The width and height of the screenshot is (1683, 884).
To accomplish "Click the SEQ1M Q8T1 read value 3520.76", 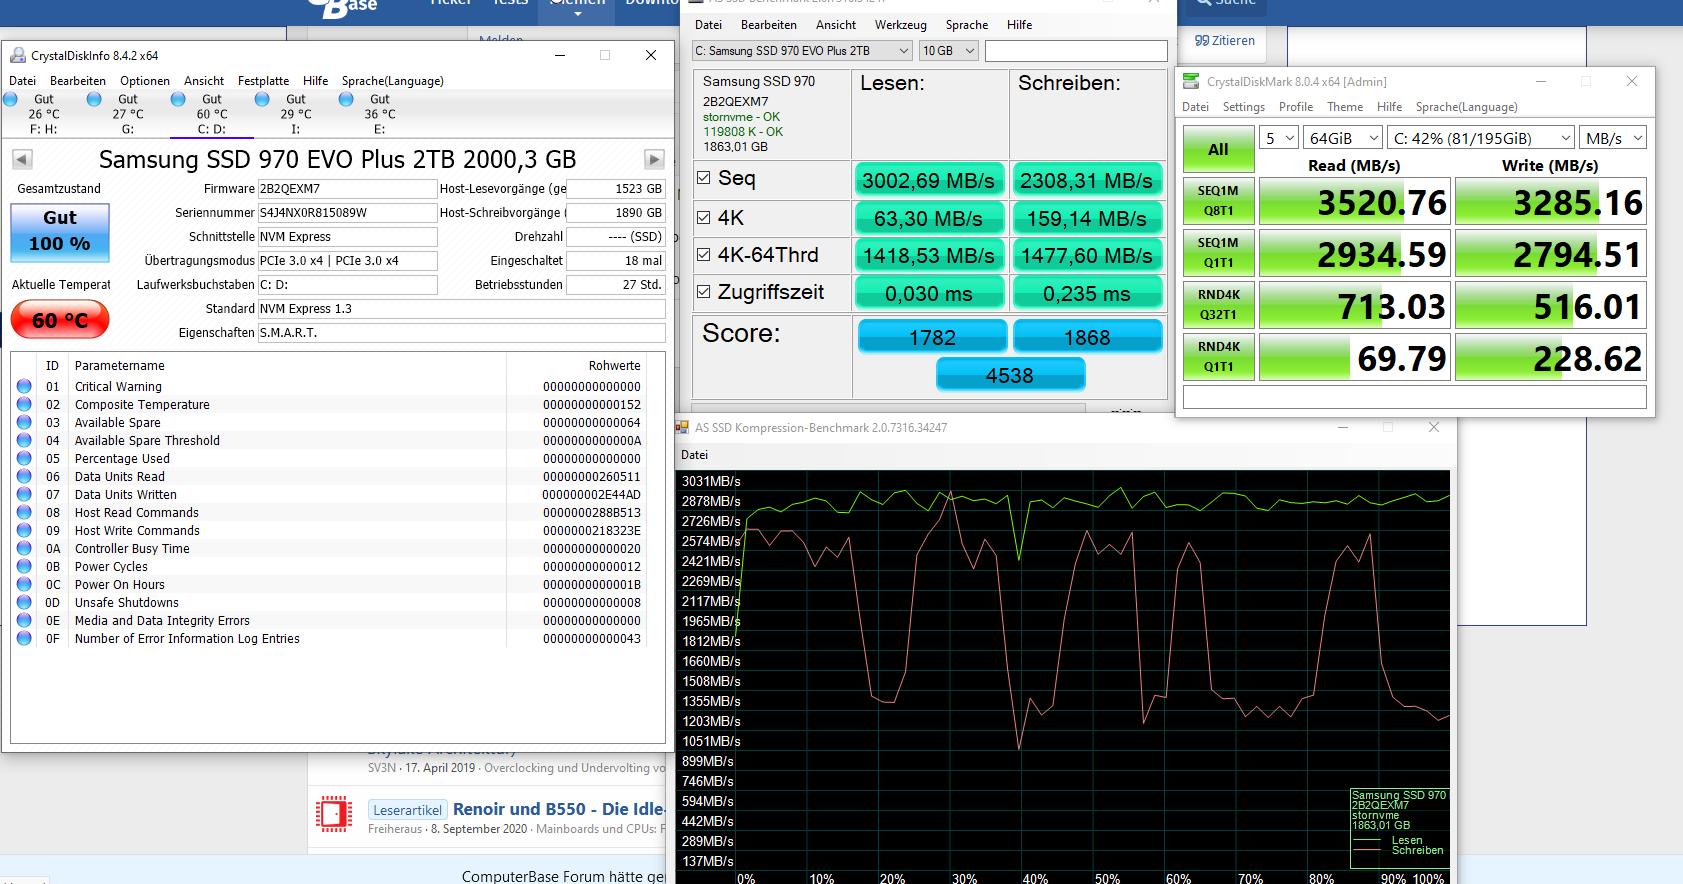I will point(1354,201).
